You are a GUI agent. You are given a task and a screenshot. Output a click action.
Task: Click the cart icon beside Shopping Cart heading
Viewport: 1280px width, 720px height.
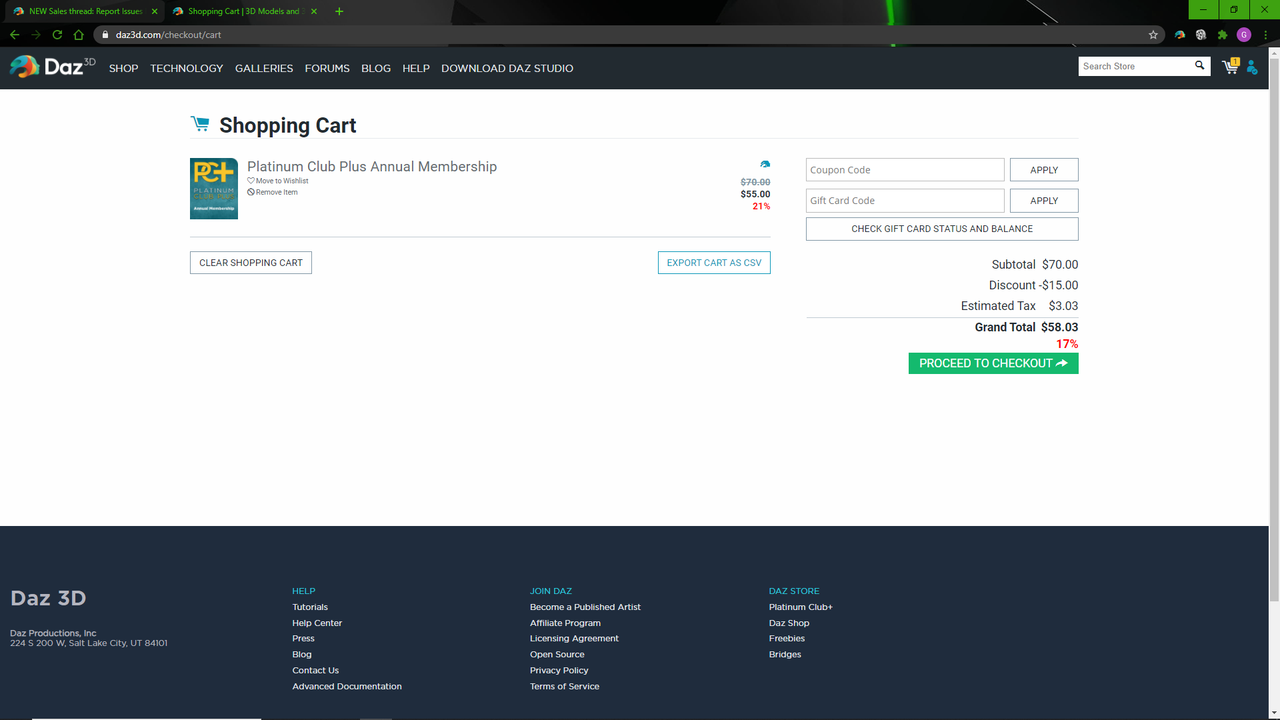click(200, 124)
